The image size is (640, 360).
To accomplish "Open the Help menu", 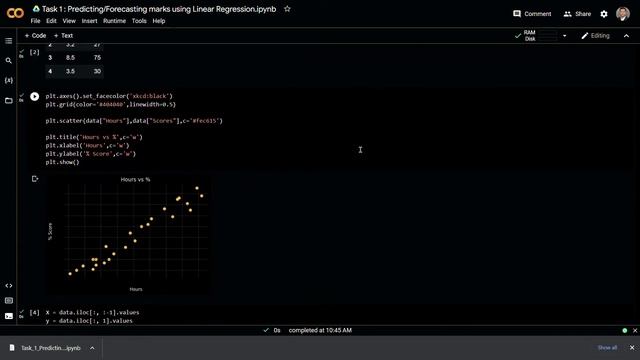I will click(159, 21).
